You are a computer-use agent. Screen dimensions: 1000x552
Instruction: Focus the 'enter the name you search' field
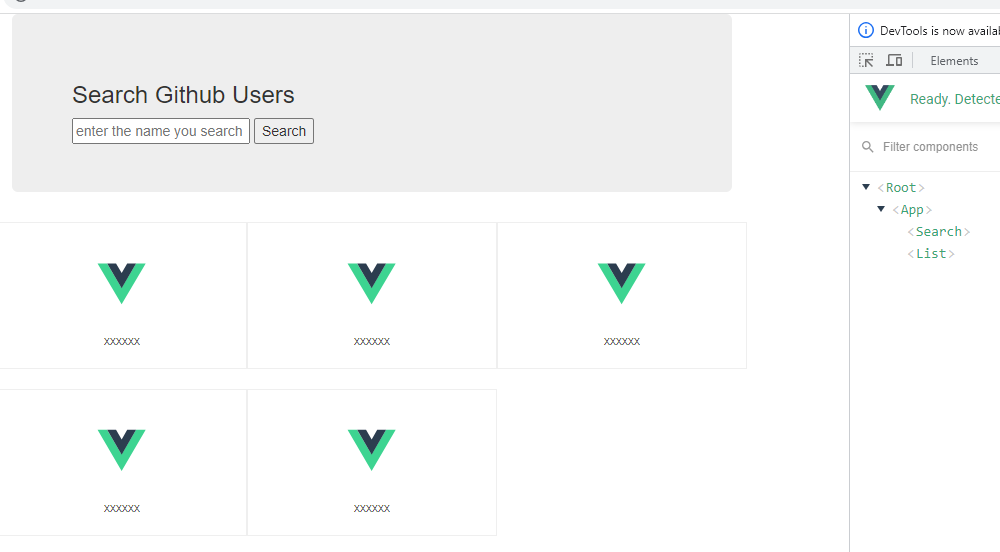[161, 131]
